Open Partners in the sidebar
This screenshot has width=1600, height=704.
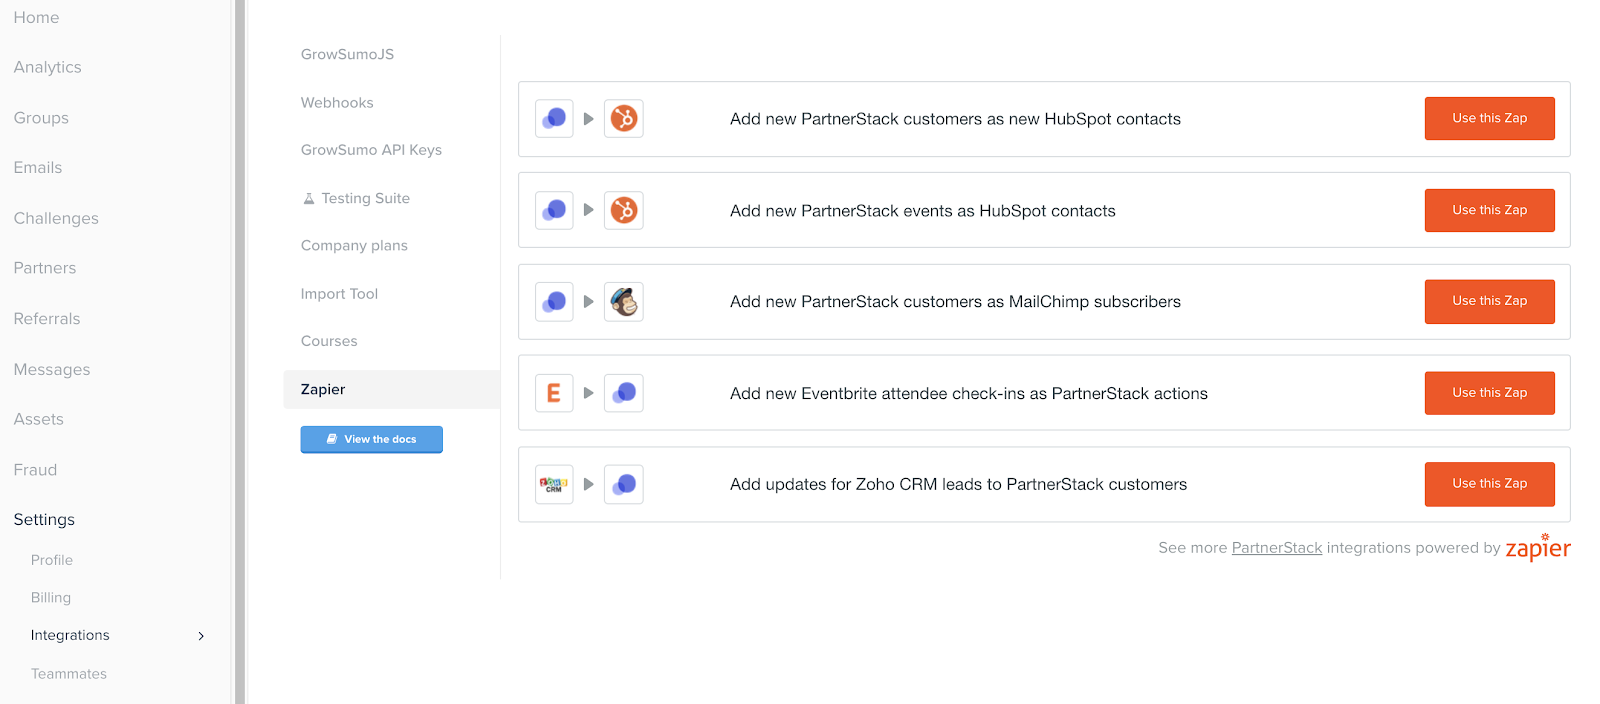point(45,268)
